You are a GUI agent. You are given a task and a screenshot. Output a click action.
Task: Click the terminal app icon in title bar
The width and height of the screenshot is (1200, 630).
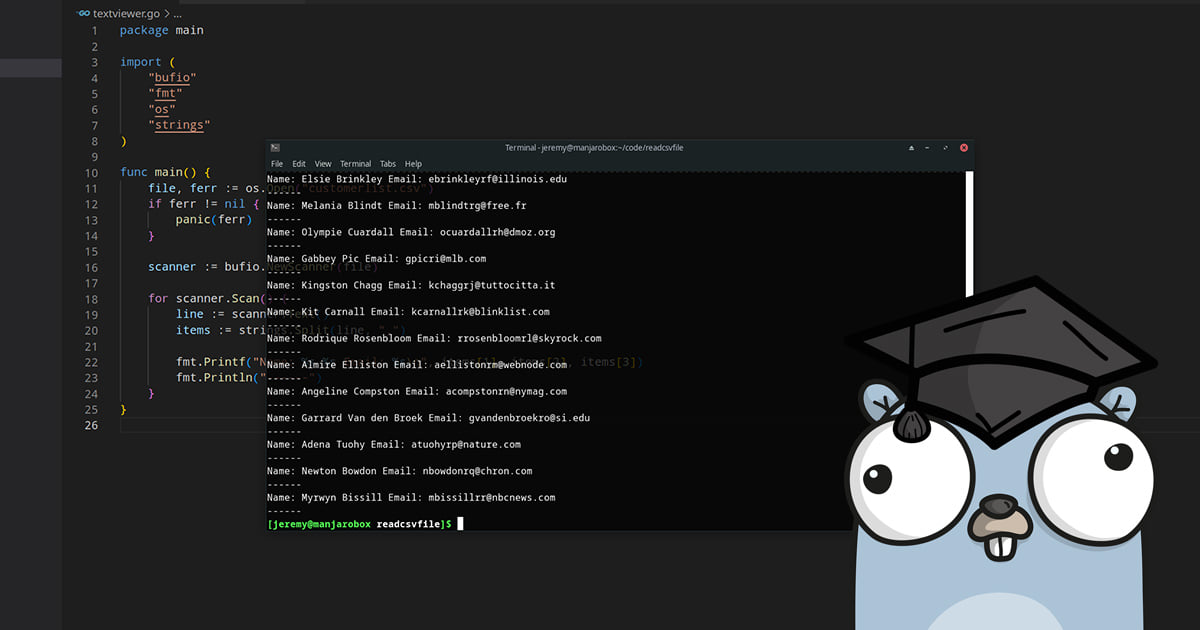click(x=275, y=147)
